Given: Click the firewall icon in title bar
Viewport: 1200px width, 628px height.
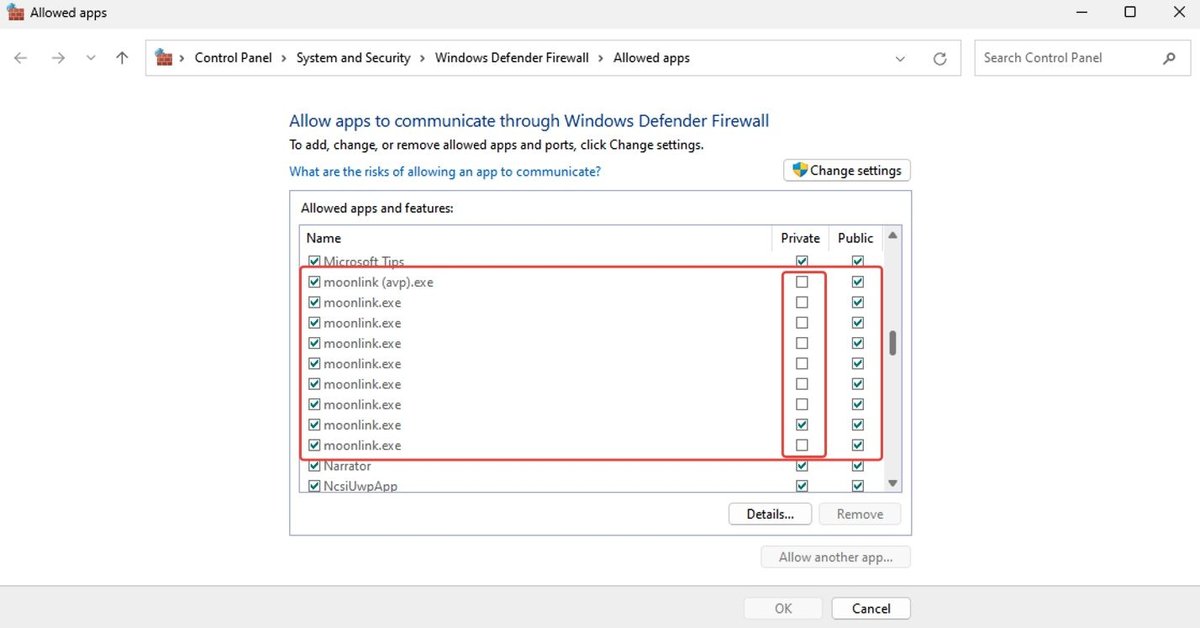Looking at the screenshot, I should (x=14, y=13).
